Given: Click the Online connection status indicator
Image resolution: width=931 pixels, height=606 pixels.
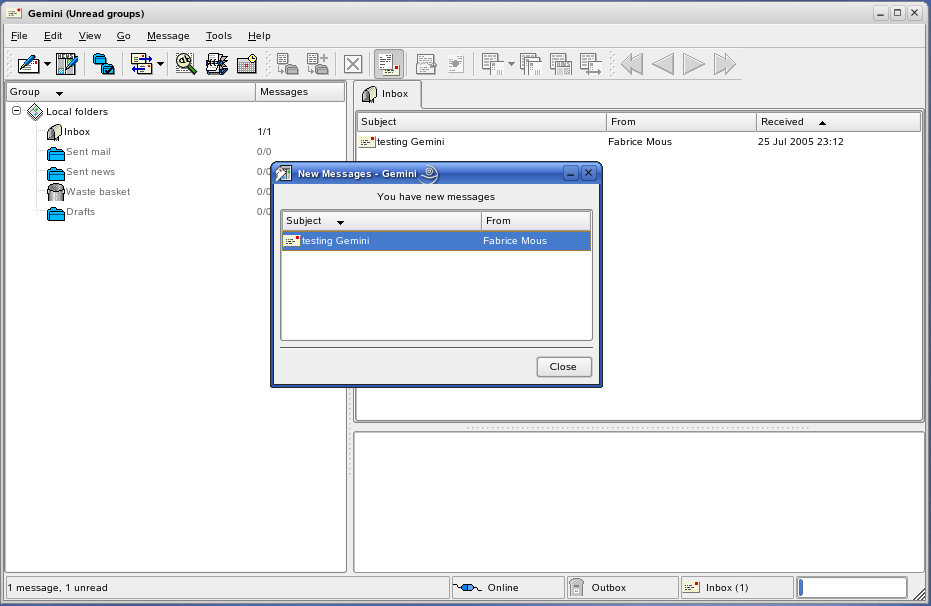Looking at the screenshot, I should [x=508, y=588].
